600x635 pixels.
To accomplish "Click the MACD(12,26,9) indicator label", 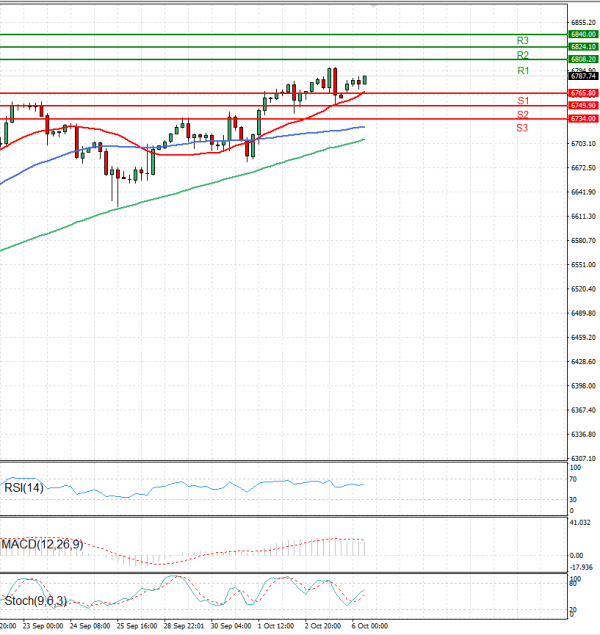I will (42, 544).
